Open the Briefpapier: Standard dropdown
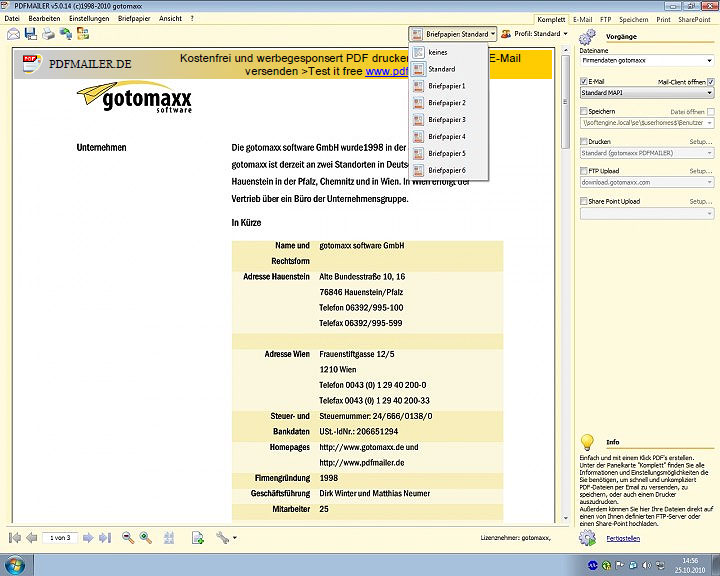Image resolution: width=720 pixels, height=576 pixels. click(x=453, y=34)
